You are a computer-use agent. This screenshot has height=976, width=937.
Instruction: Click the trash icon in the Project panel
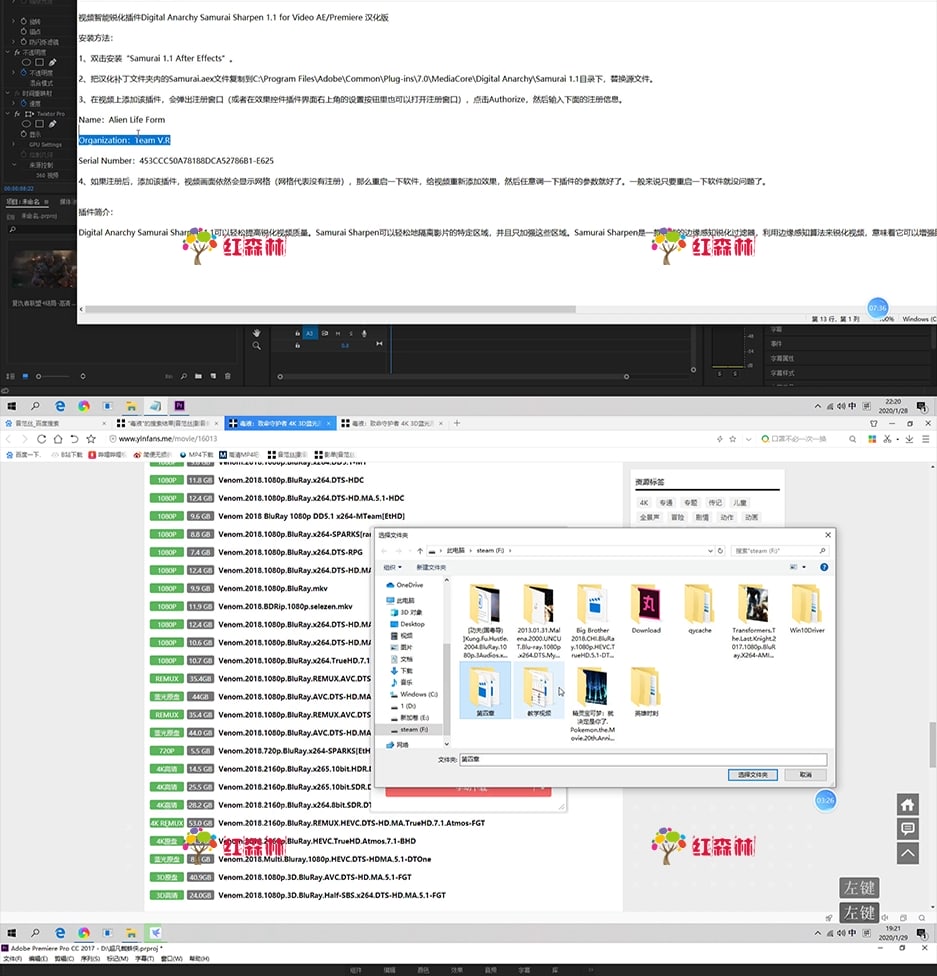(228, 376)
